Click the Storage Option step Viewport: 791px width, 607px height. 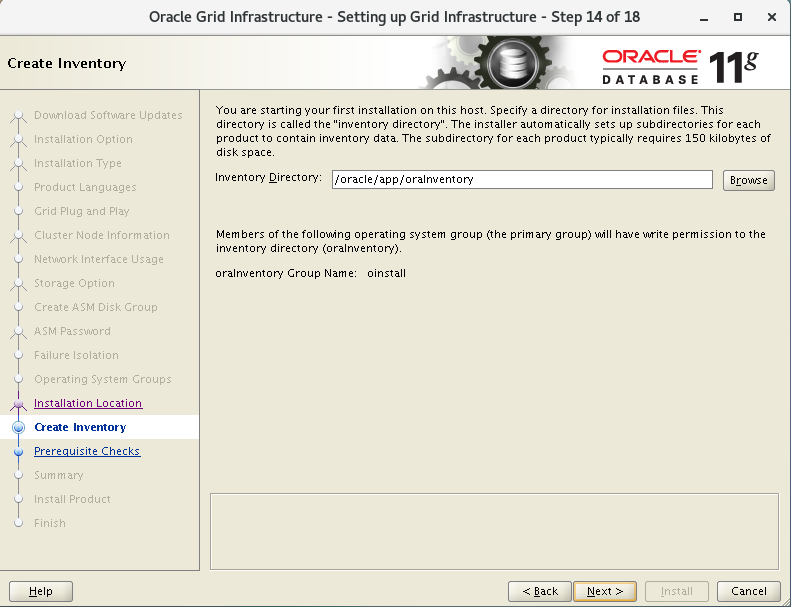point(74,283)
